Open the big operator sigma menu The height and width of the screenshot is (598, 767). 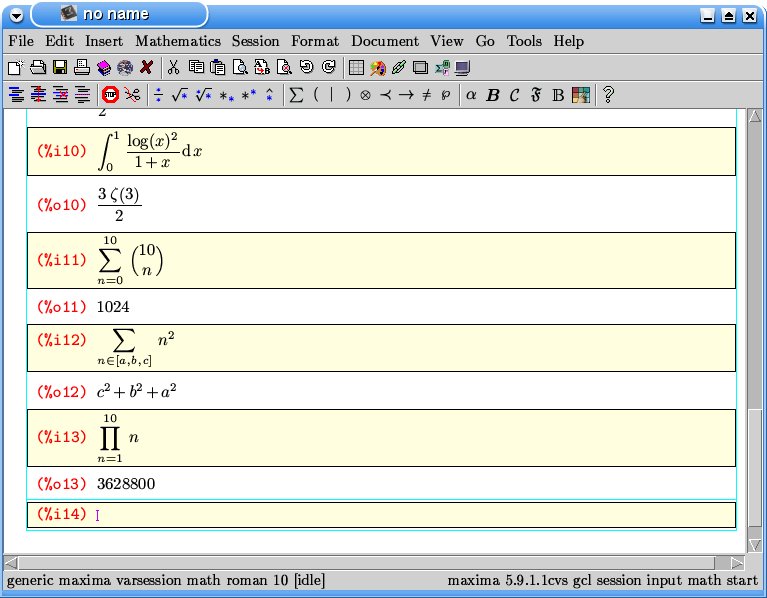coord(296,94)
